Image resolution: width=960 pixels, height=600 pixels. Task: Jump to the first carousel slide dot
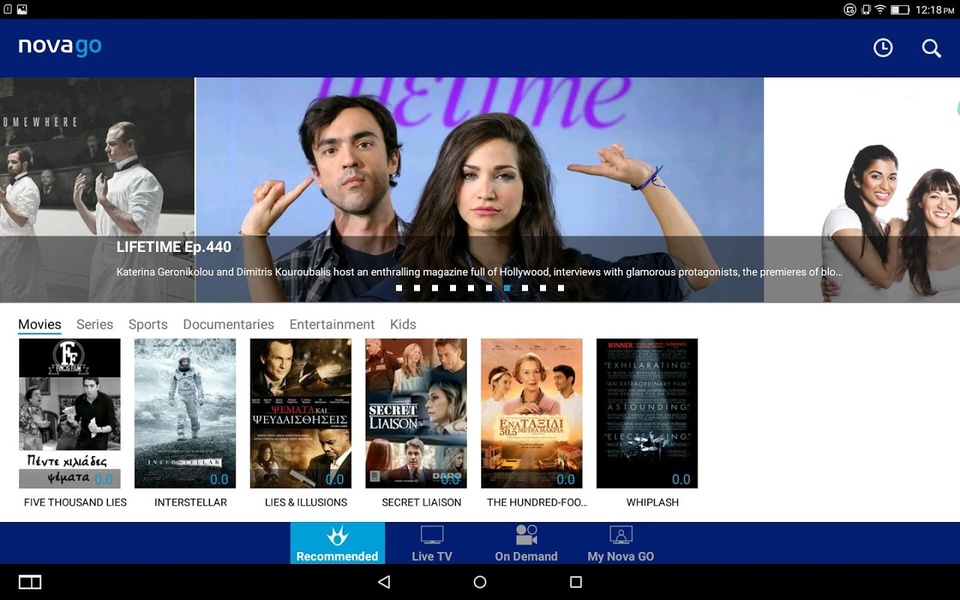[399, 288]
